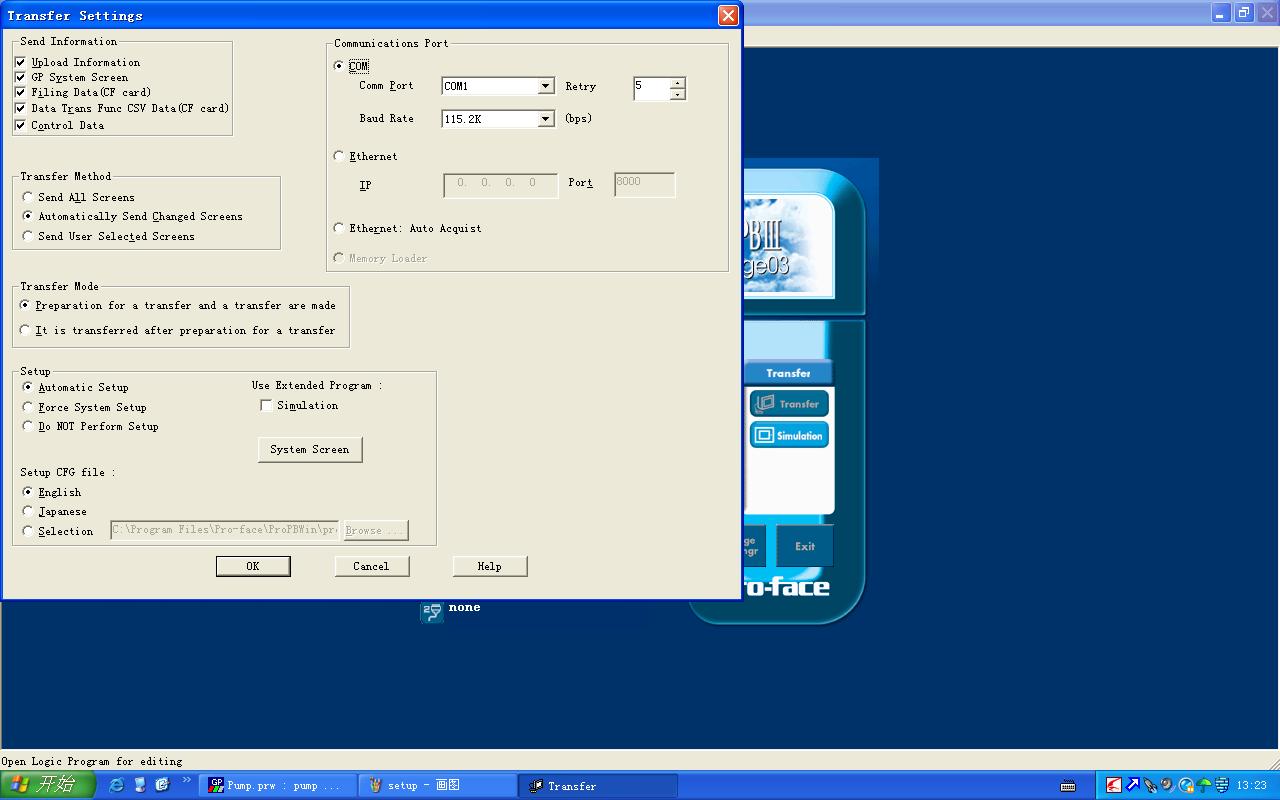Viewport: 1280px width, 800px height.
Task: Click the Retry value input field
Action: [x=651, y=88]
